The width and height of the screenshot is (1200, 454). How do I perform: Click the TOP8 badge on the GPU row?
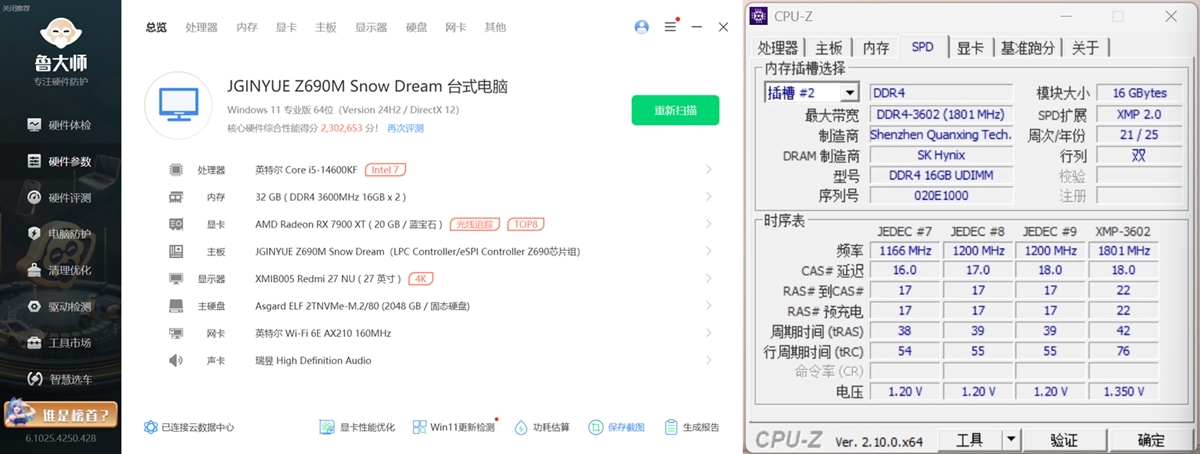pos(526,224)
